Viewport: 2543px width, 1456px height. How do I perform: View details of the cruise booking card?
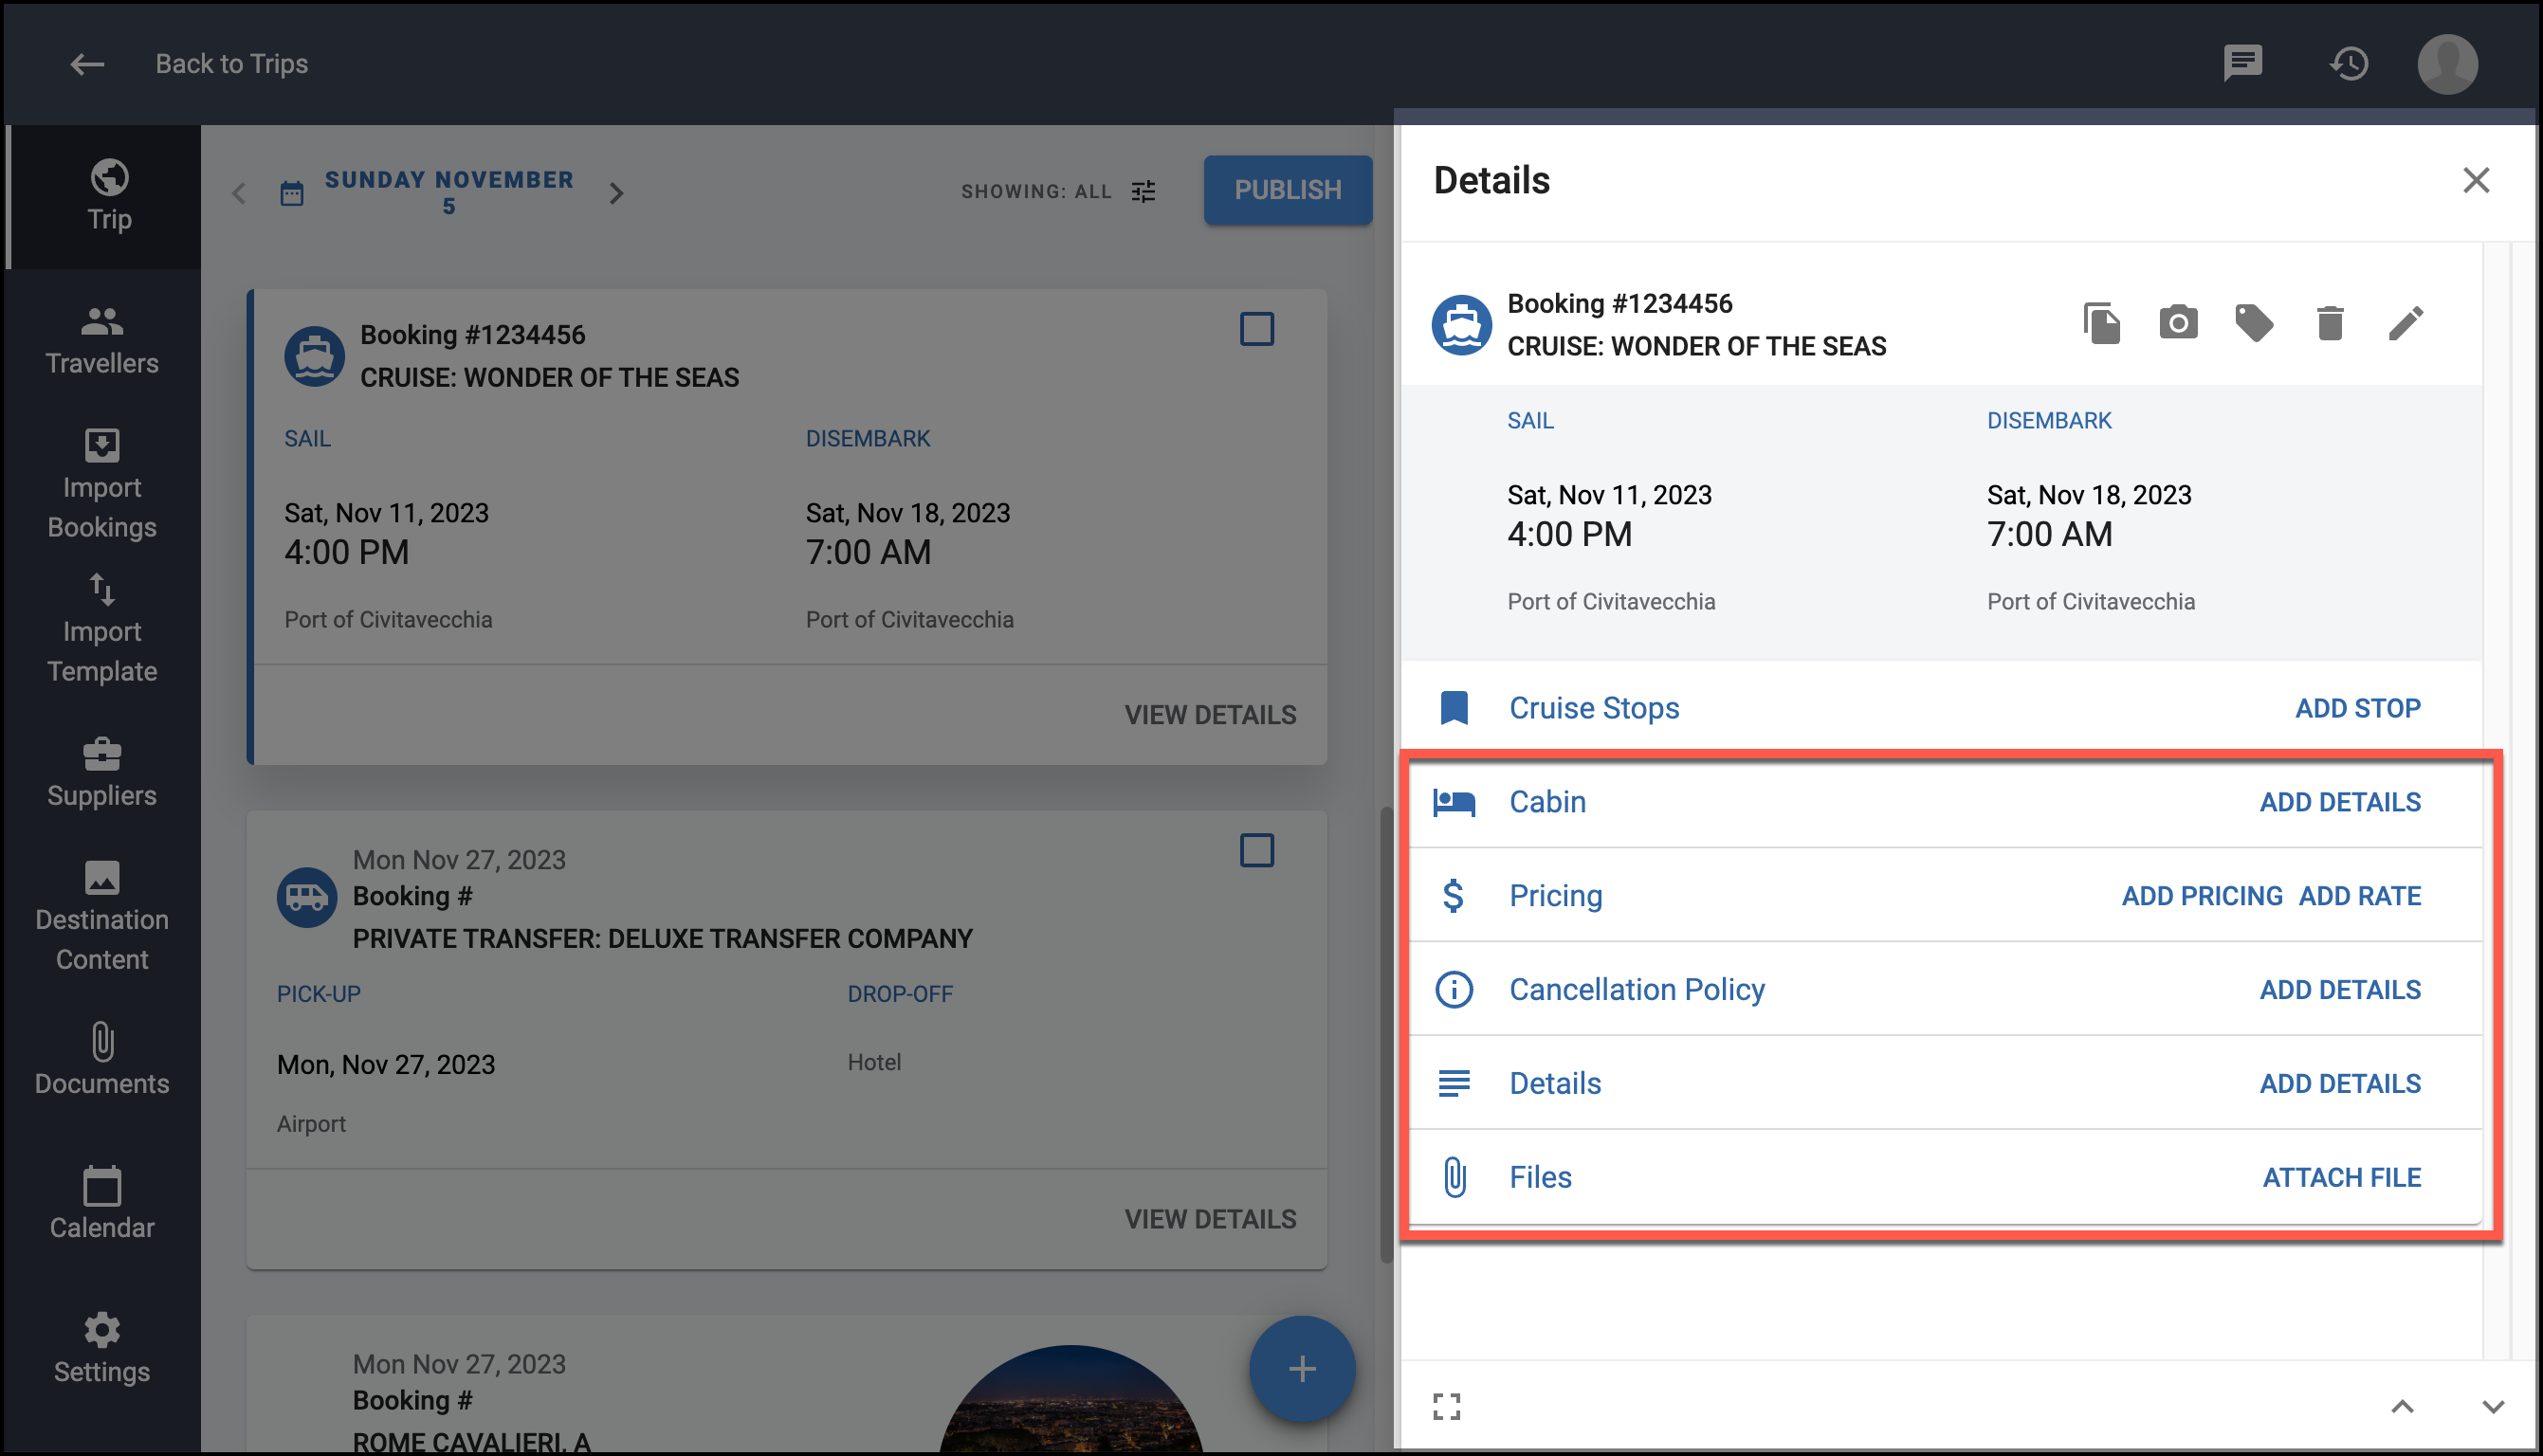1210,715
